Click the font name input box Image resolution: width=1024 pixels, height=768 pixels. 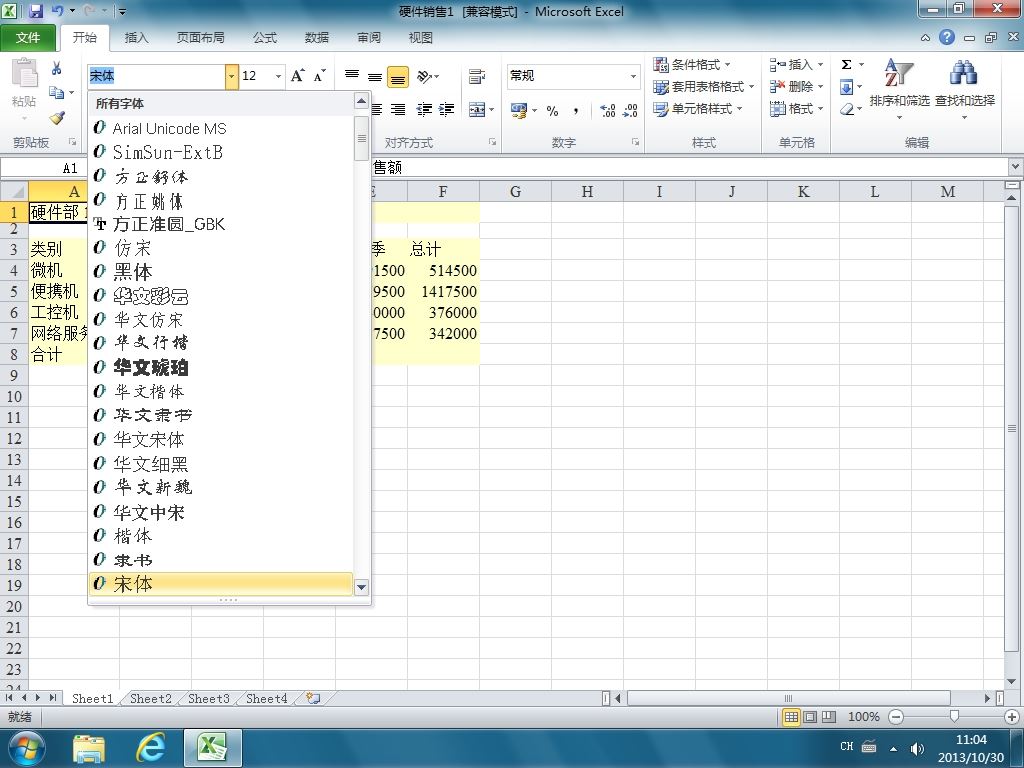pos(157,76)
